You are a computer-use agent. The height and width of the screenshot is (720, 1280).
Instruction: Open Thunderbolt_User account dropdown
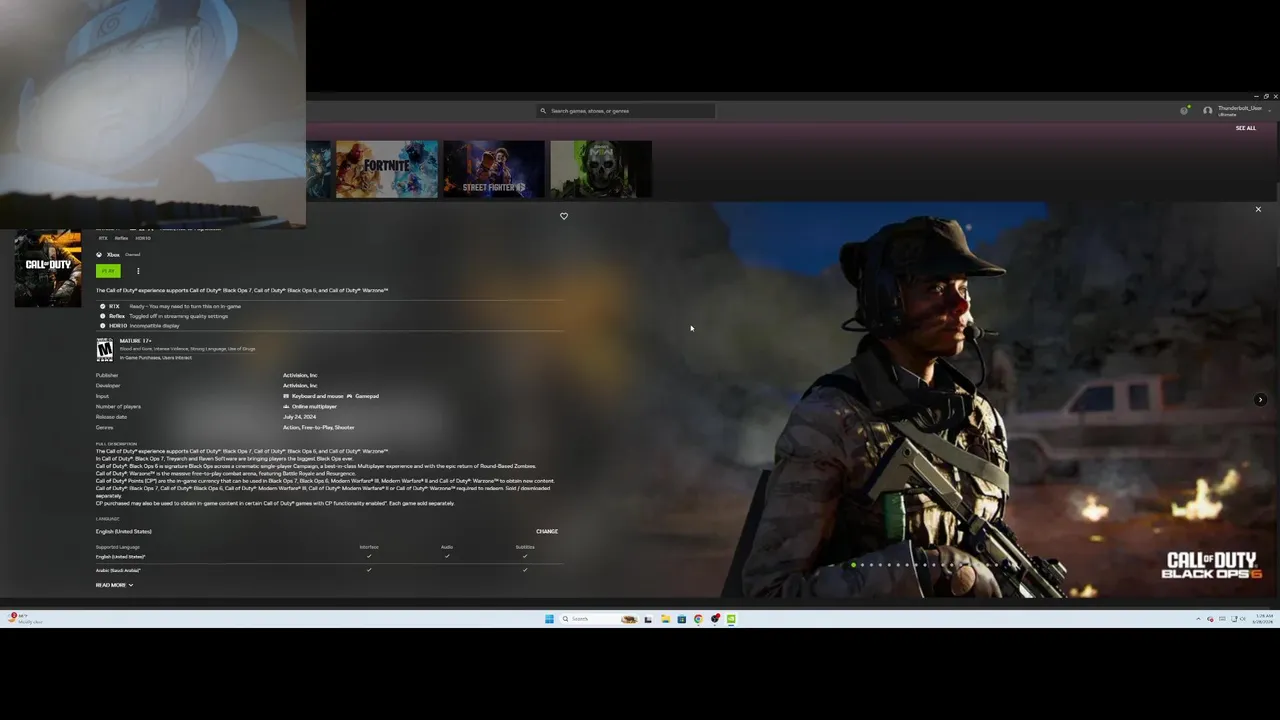(1236, 110)
